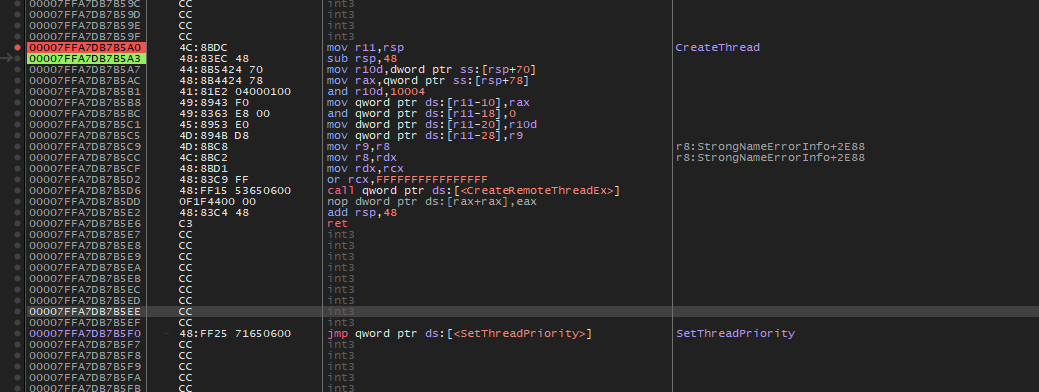Select the 'ret' instruction
This screenshot has height=392, width=1039.
coord(337,223)
